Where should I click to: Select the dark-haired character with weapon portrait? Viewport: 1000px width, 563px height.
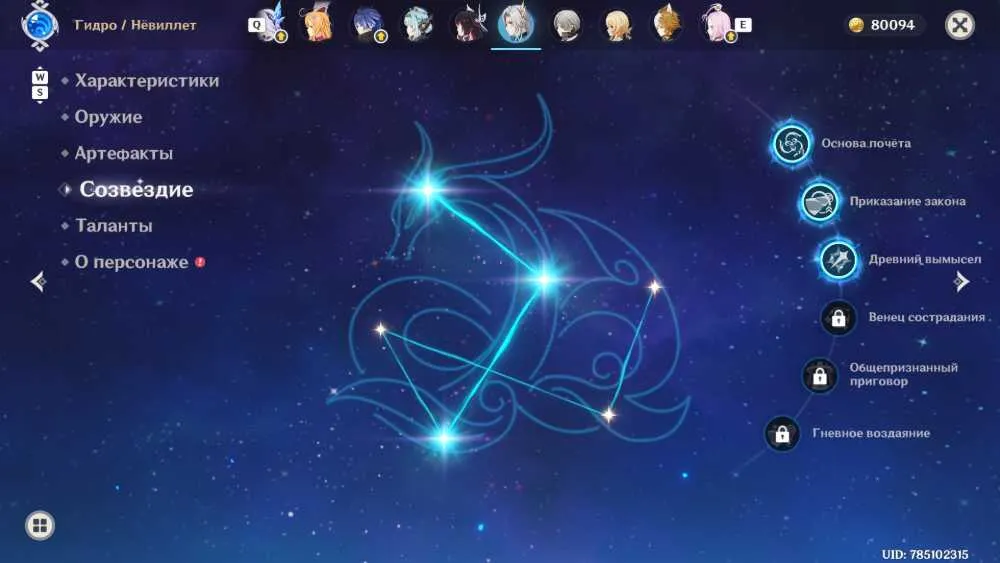click(467, 24)
